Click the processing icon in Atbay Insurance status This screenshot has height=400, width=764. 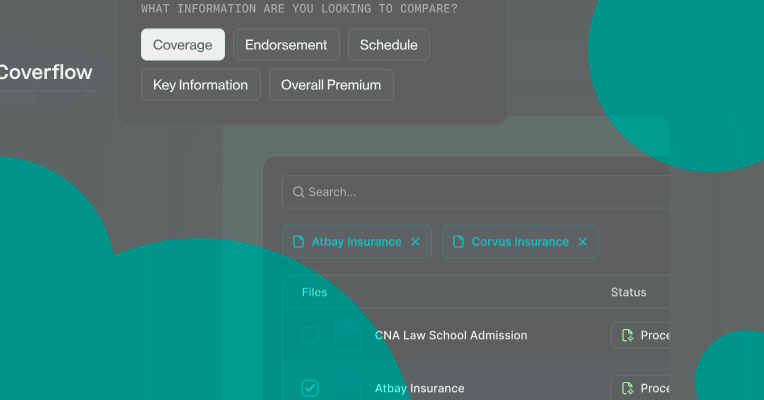tap(628, 388)
